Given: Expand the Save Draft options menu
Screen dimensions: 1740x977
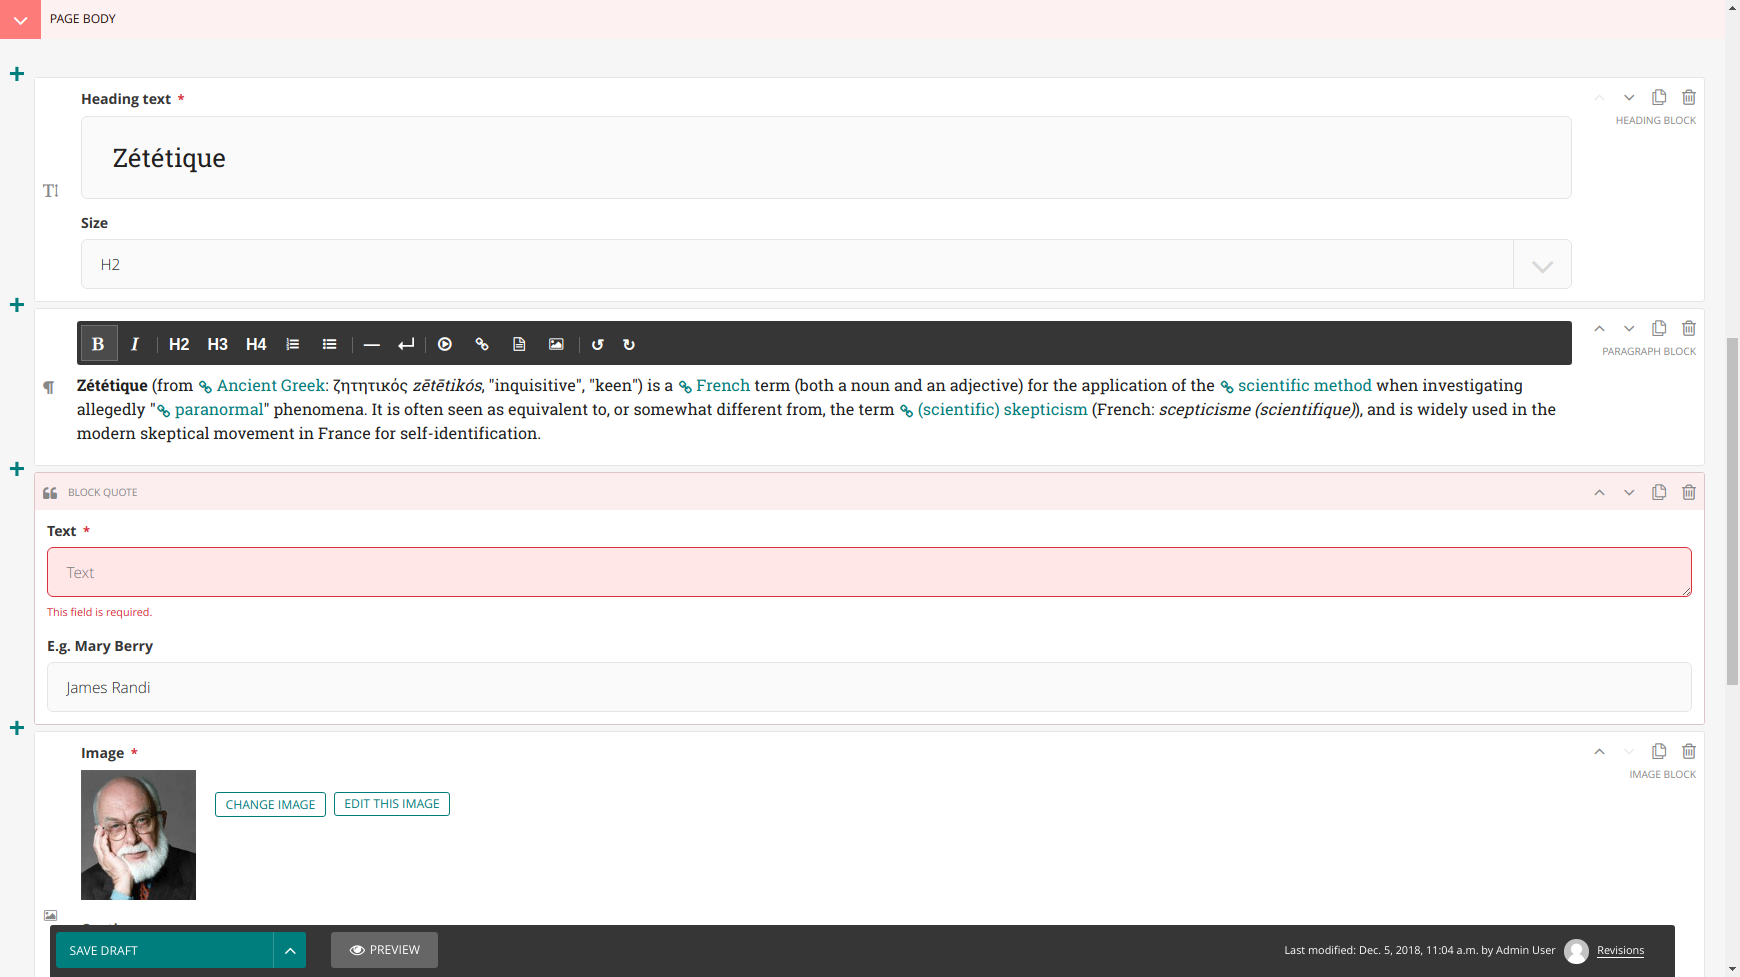Looking at the screenshot, I should click(x=290, y=950).
